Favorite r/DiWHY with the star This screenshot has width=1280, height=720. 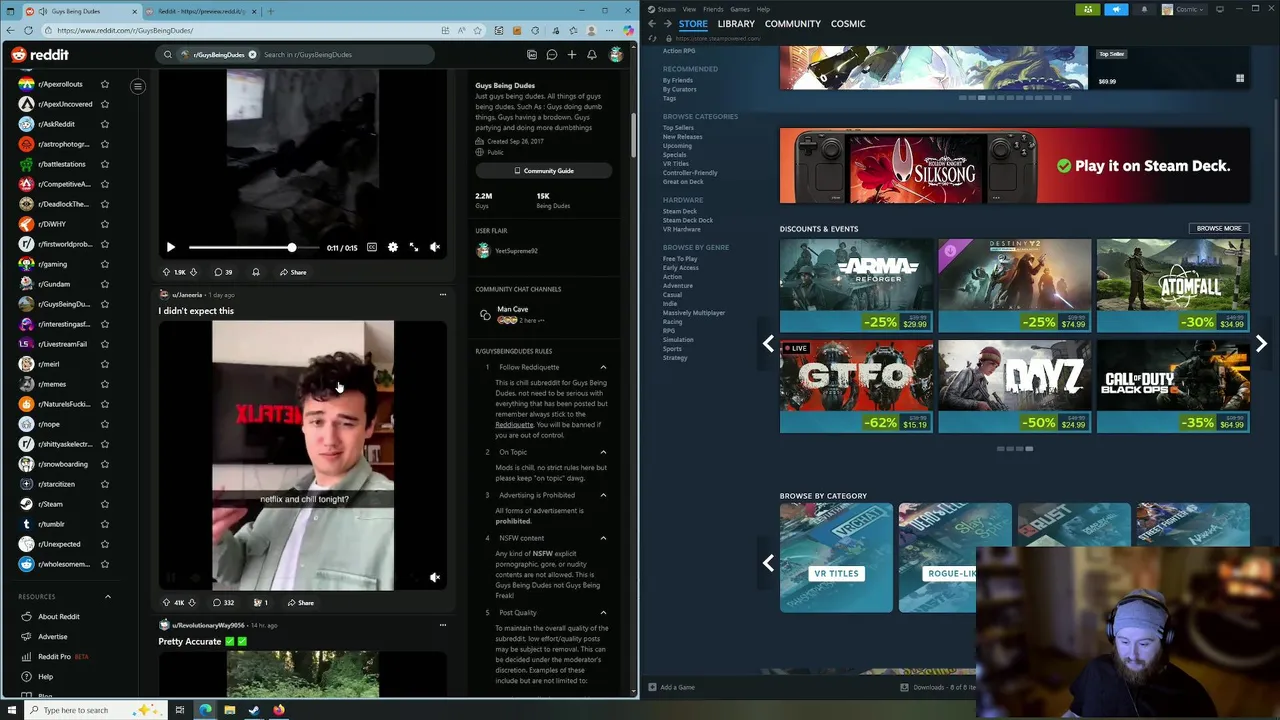[104, 224]
